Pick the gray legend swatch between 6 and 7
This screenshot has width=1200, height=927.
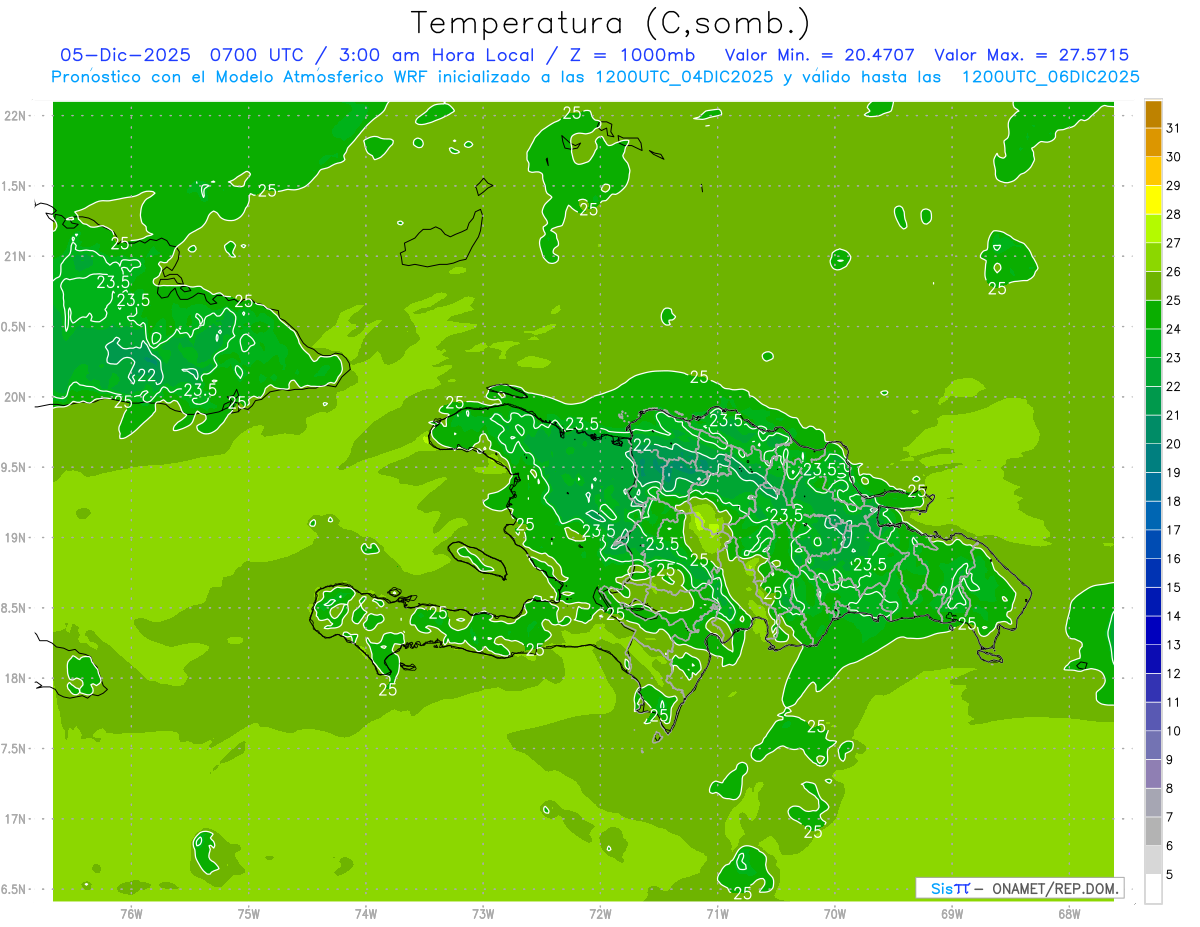1153,831
